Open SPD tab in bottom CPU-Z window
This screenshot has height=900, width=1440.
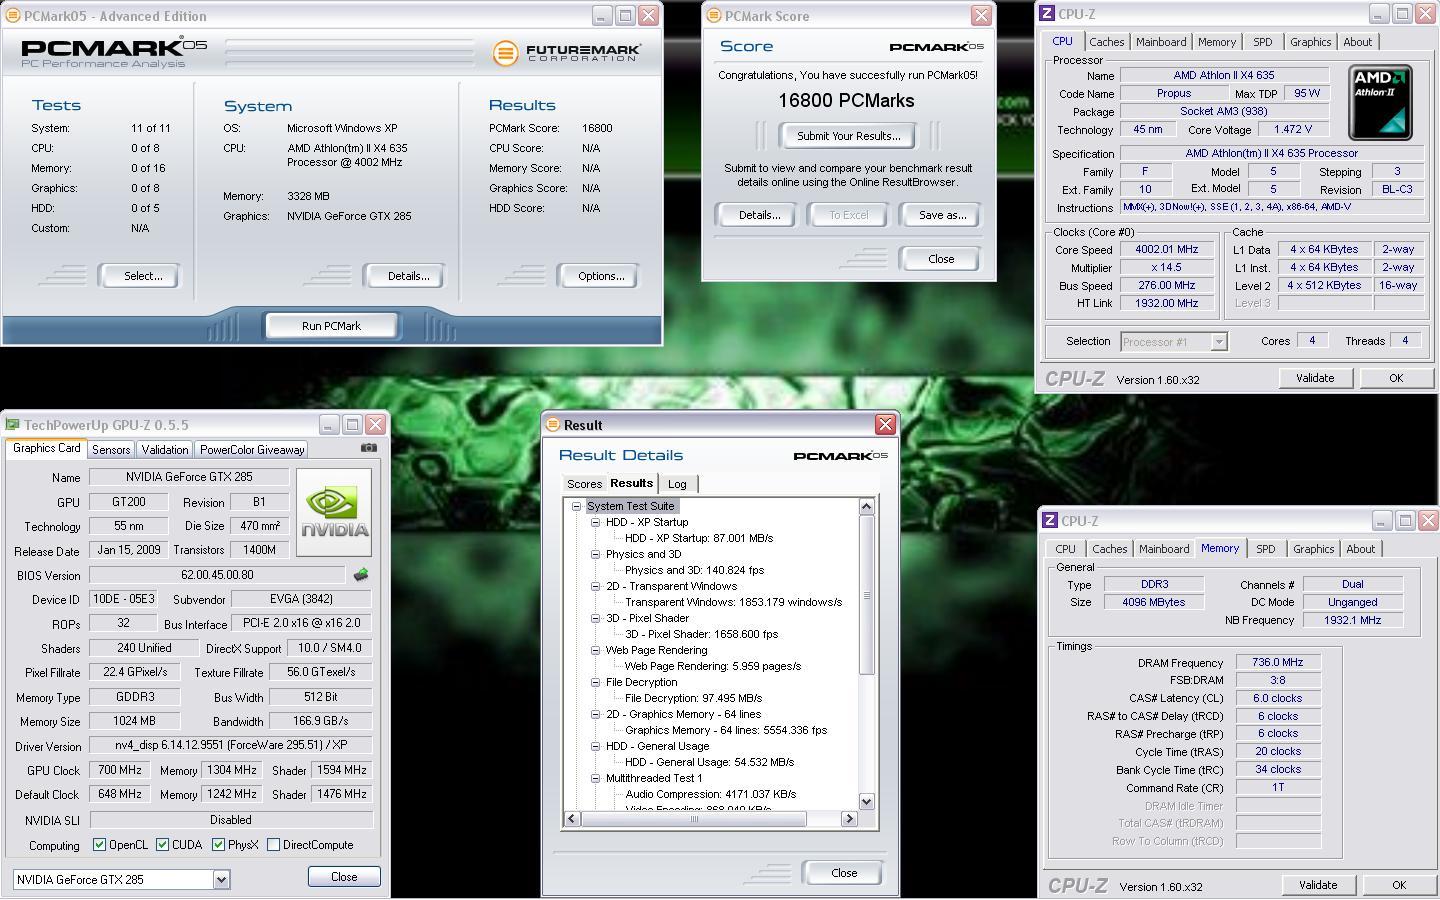[x=1266, y=549]
